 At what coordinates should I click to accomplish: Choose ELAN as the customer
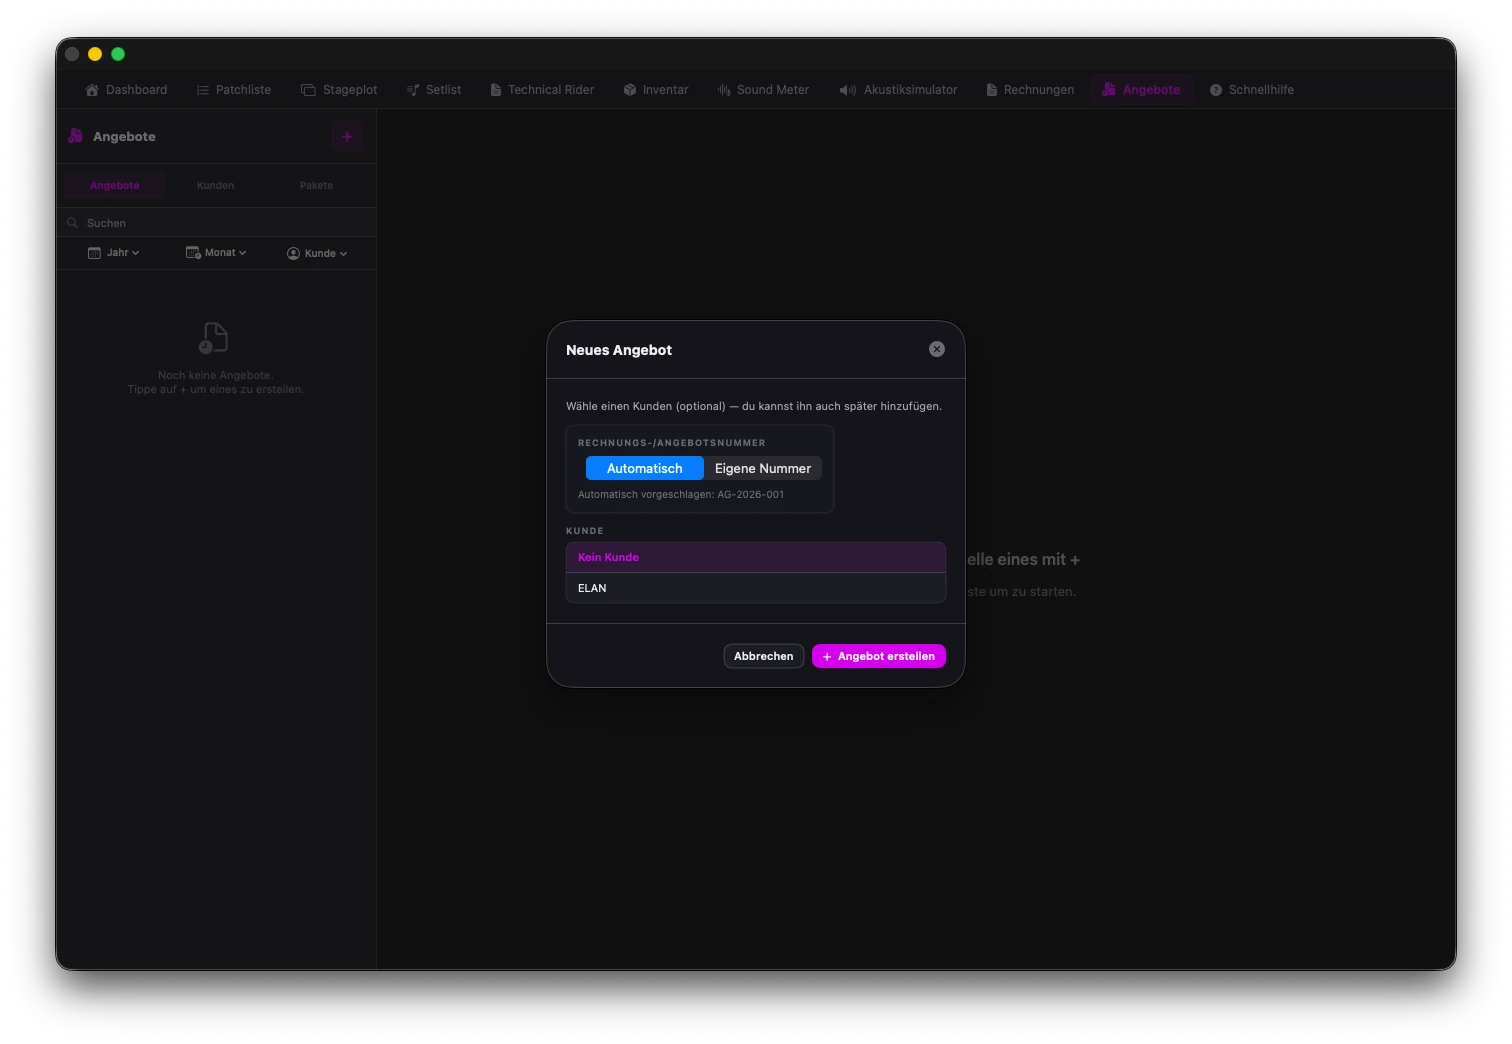pyautogui.click(x=756, y=588)
